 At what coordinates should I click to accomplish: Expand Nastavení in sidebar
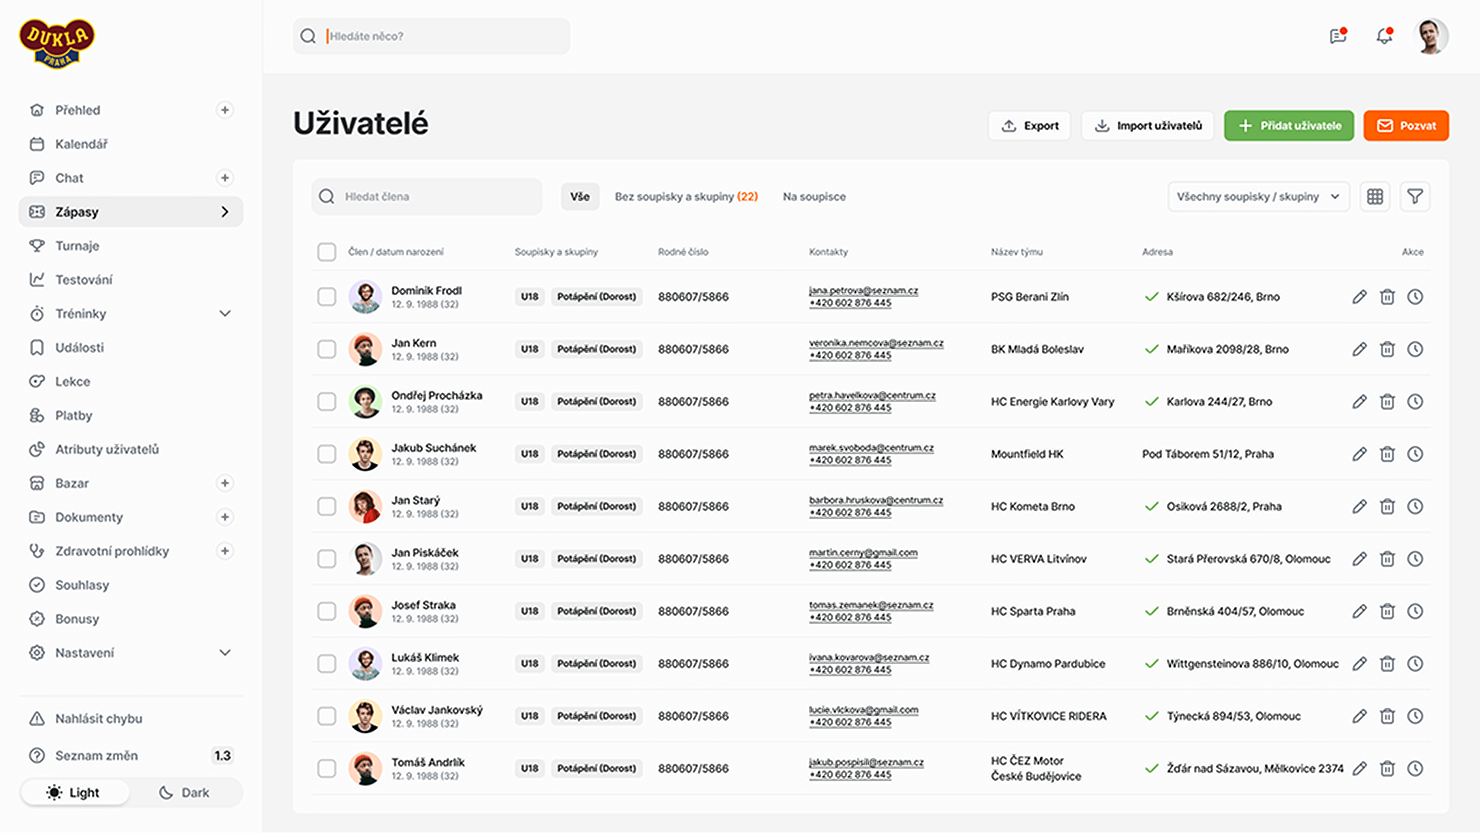click(x=225, y=653)
